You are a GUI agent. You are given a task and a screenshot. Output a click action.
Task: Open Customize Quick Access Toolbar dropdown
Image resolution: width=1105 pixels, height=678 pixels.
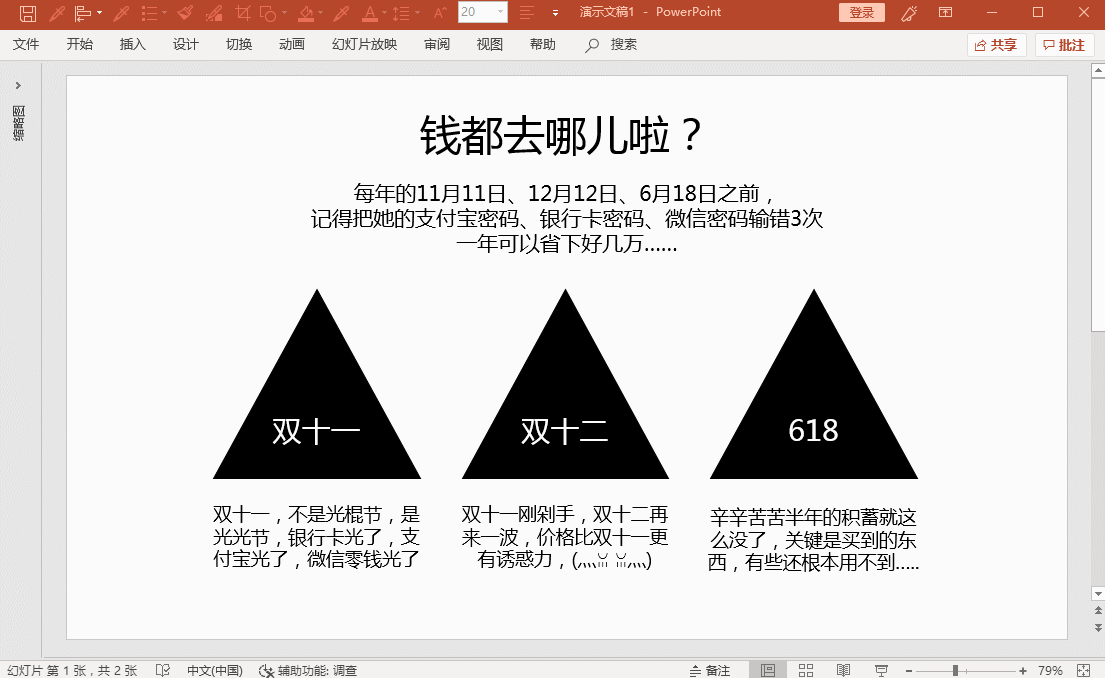(x=555, y=13)
